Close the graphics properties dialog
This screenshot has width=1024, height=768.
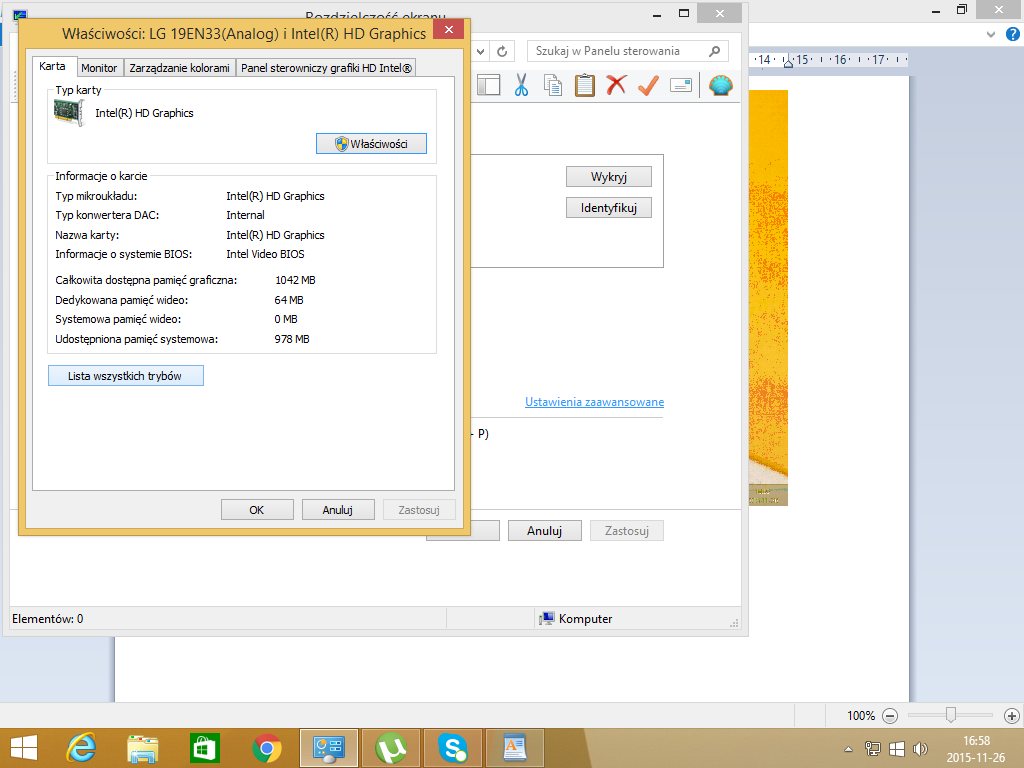coord(449,29)
